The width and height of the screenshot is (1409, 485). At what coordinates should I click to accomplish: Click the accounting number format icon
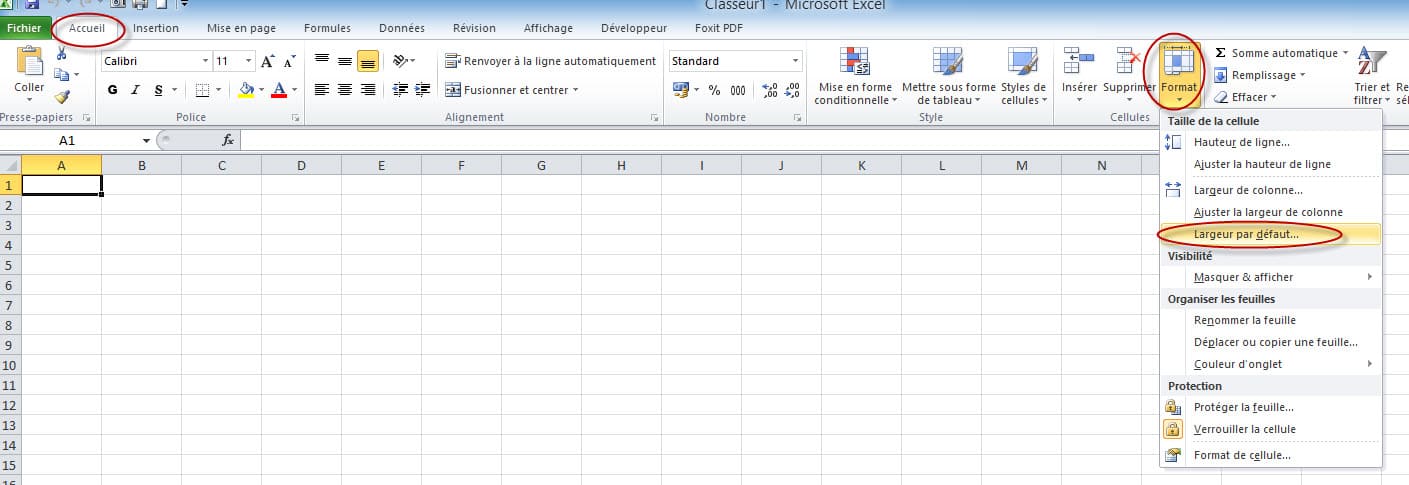[x=681, y=90]
